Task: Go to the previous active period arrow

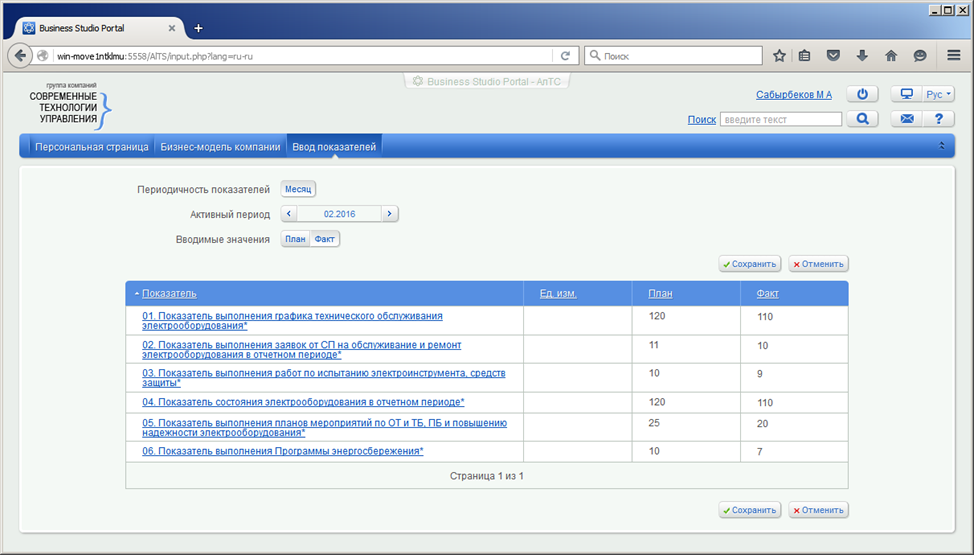Action: (x=289, y=214)
